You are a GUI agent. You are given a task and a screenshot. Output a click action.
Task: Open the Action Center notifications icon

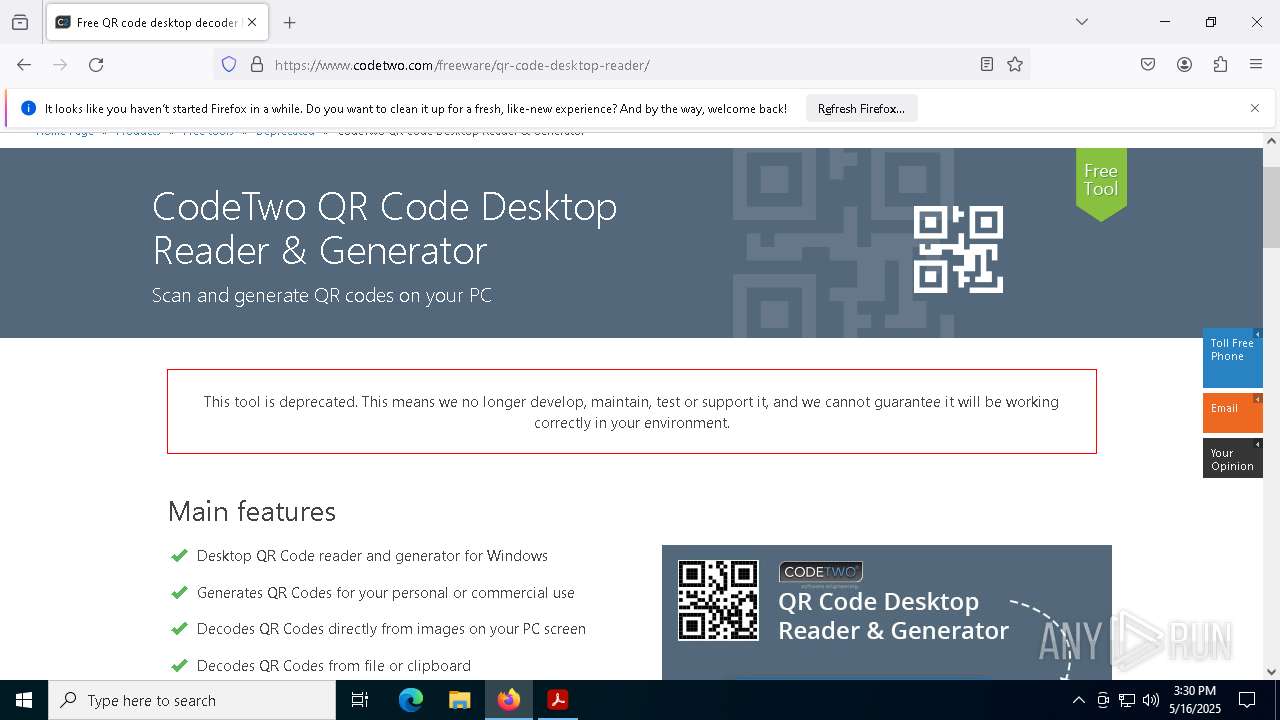point(1247,700)
